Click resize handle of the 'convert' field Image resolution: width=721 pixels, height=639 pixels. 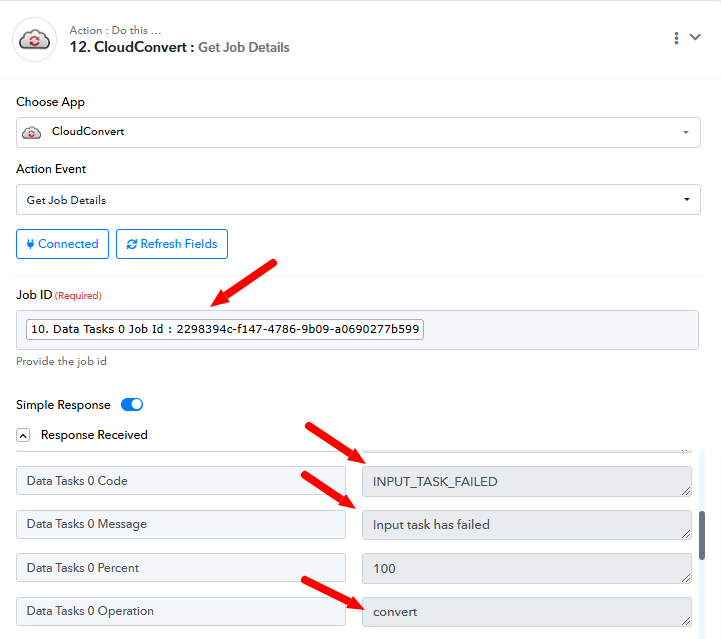coord(686,621)
